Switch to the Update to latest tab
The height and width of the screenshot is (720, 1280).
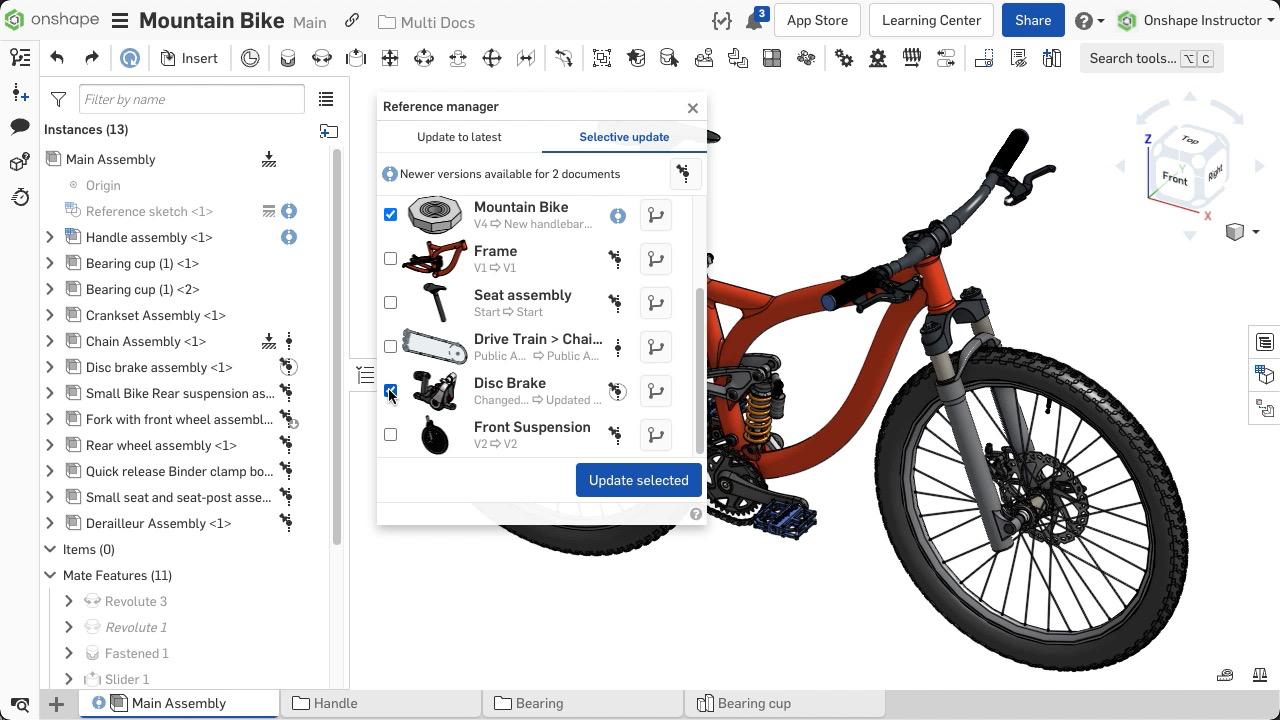tap(459, 137)
